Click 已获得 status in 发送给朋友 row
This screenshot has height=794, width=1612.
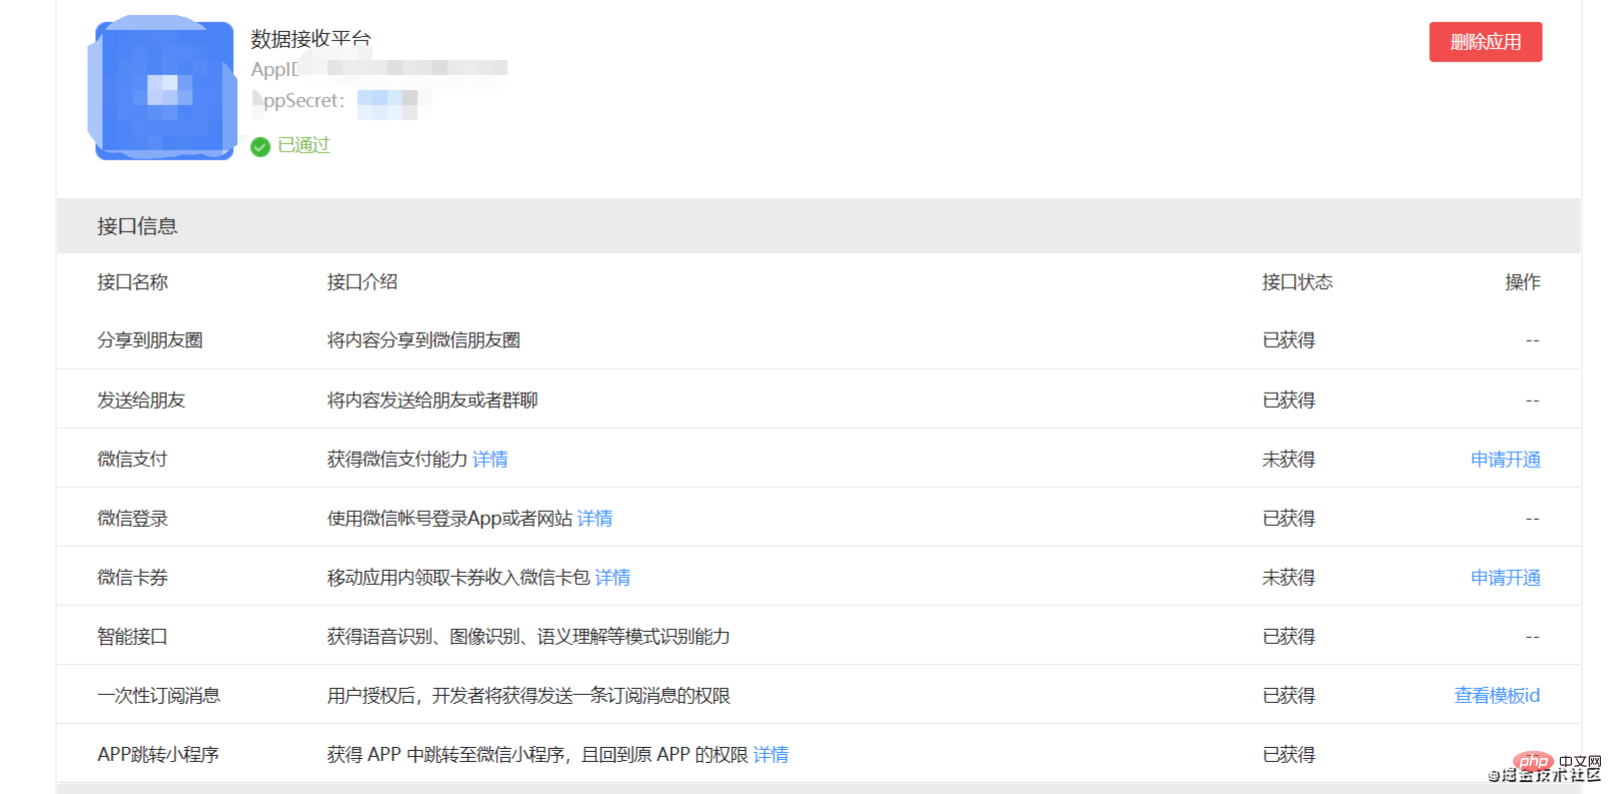(x=1289, y=400)
